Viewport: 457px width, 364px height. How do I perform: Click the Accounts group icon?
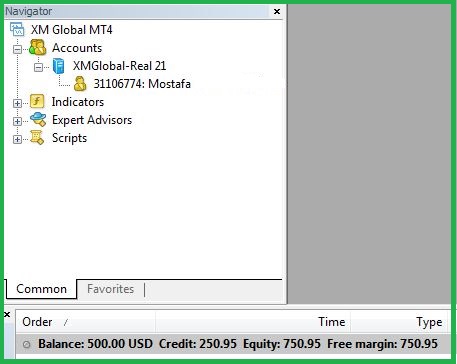click(38, 47)
